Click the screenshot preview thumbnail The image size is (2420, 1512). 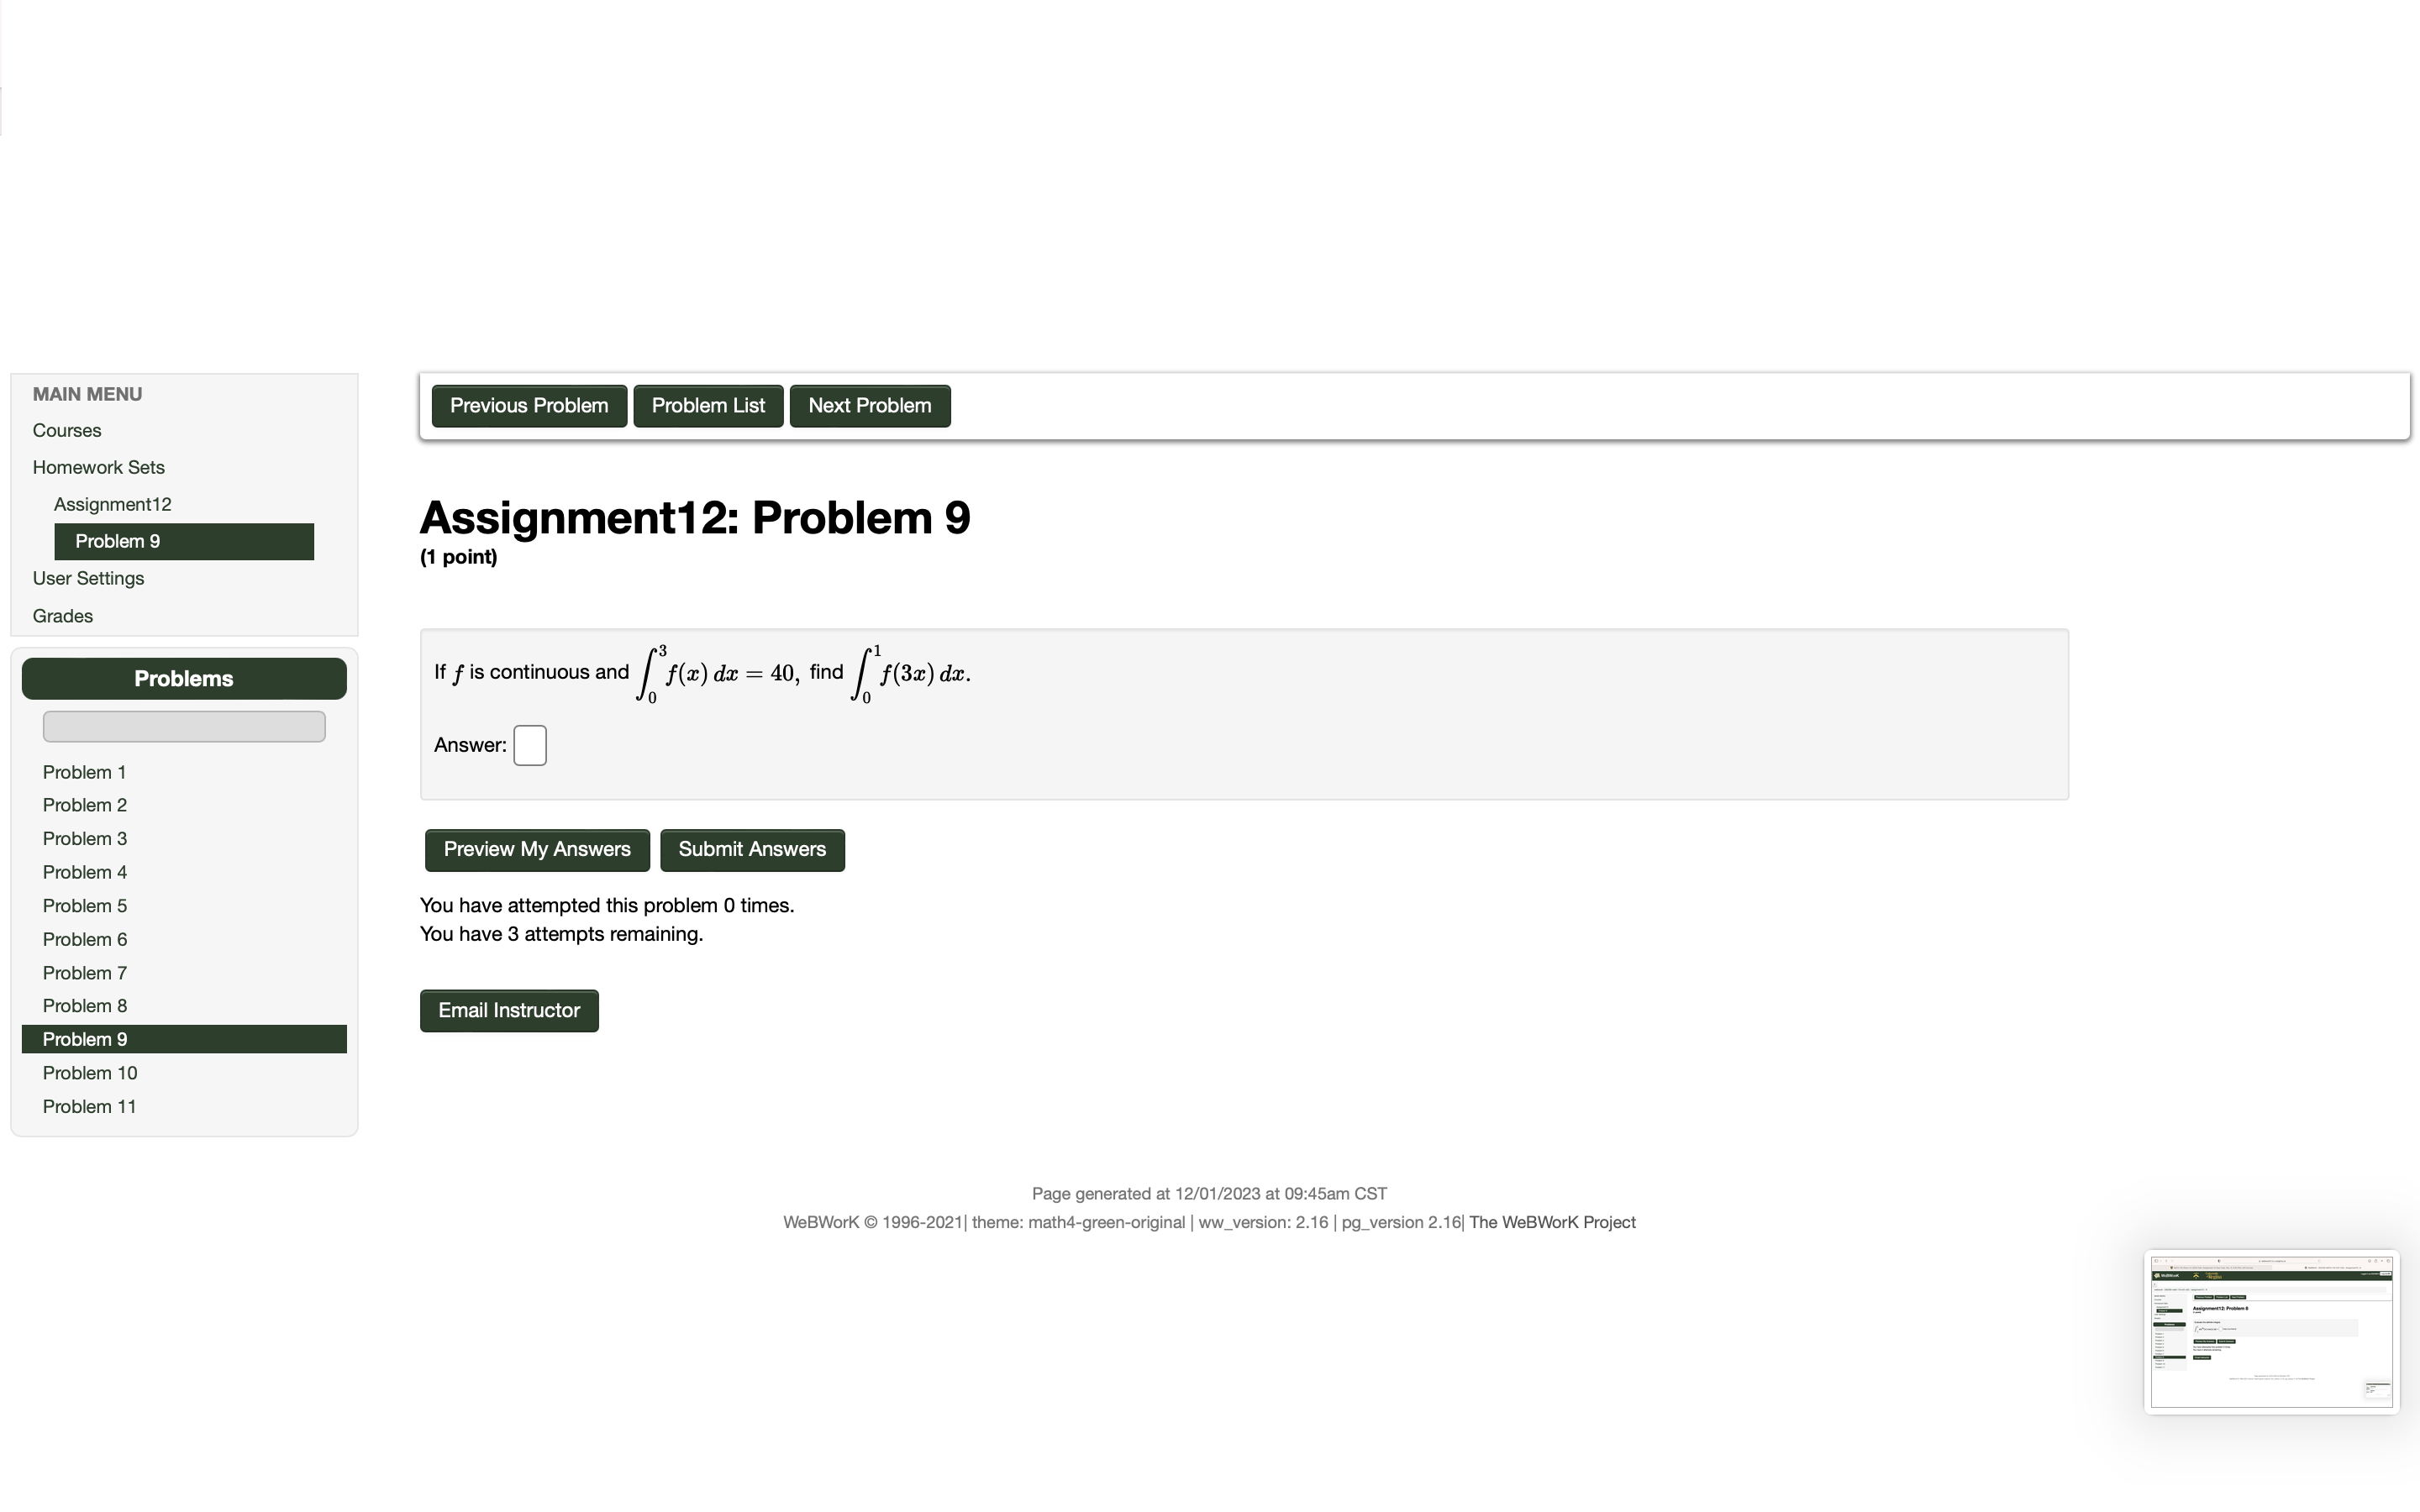2271,1332
